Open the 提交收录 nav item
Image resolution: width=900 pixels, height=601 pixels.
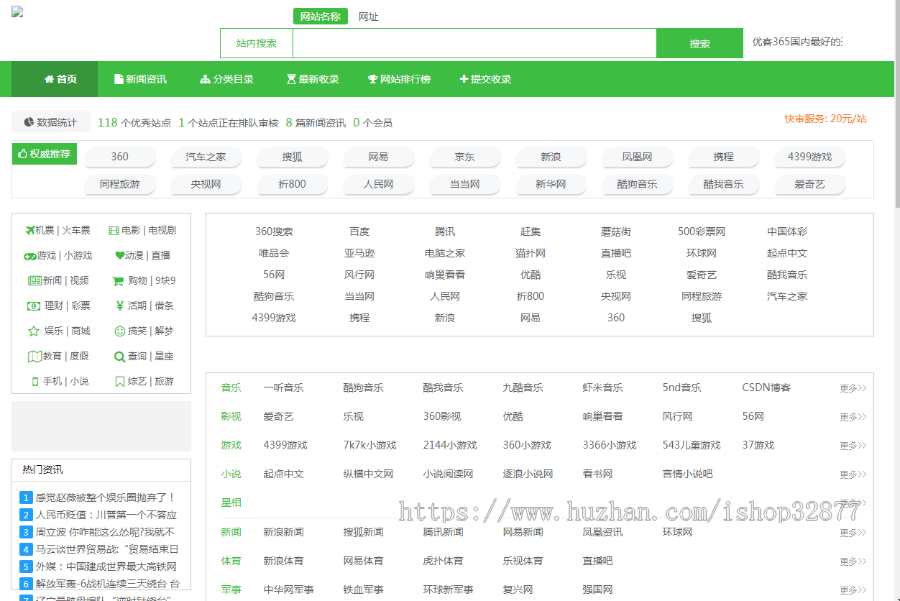point(485,79)
